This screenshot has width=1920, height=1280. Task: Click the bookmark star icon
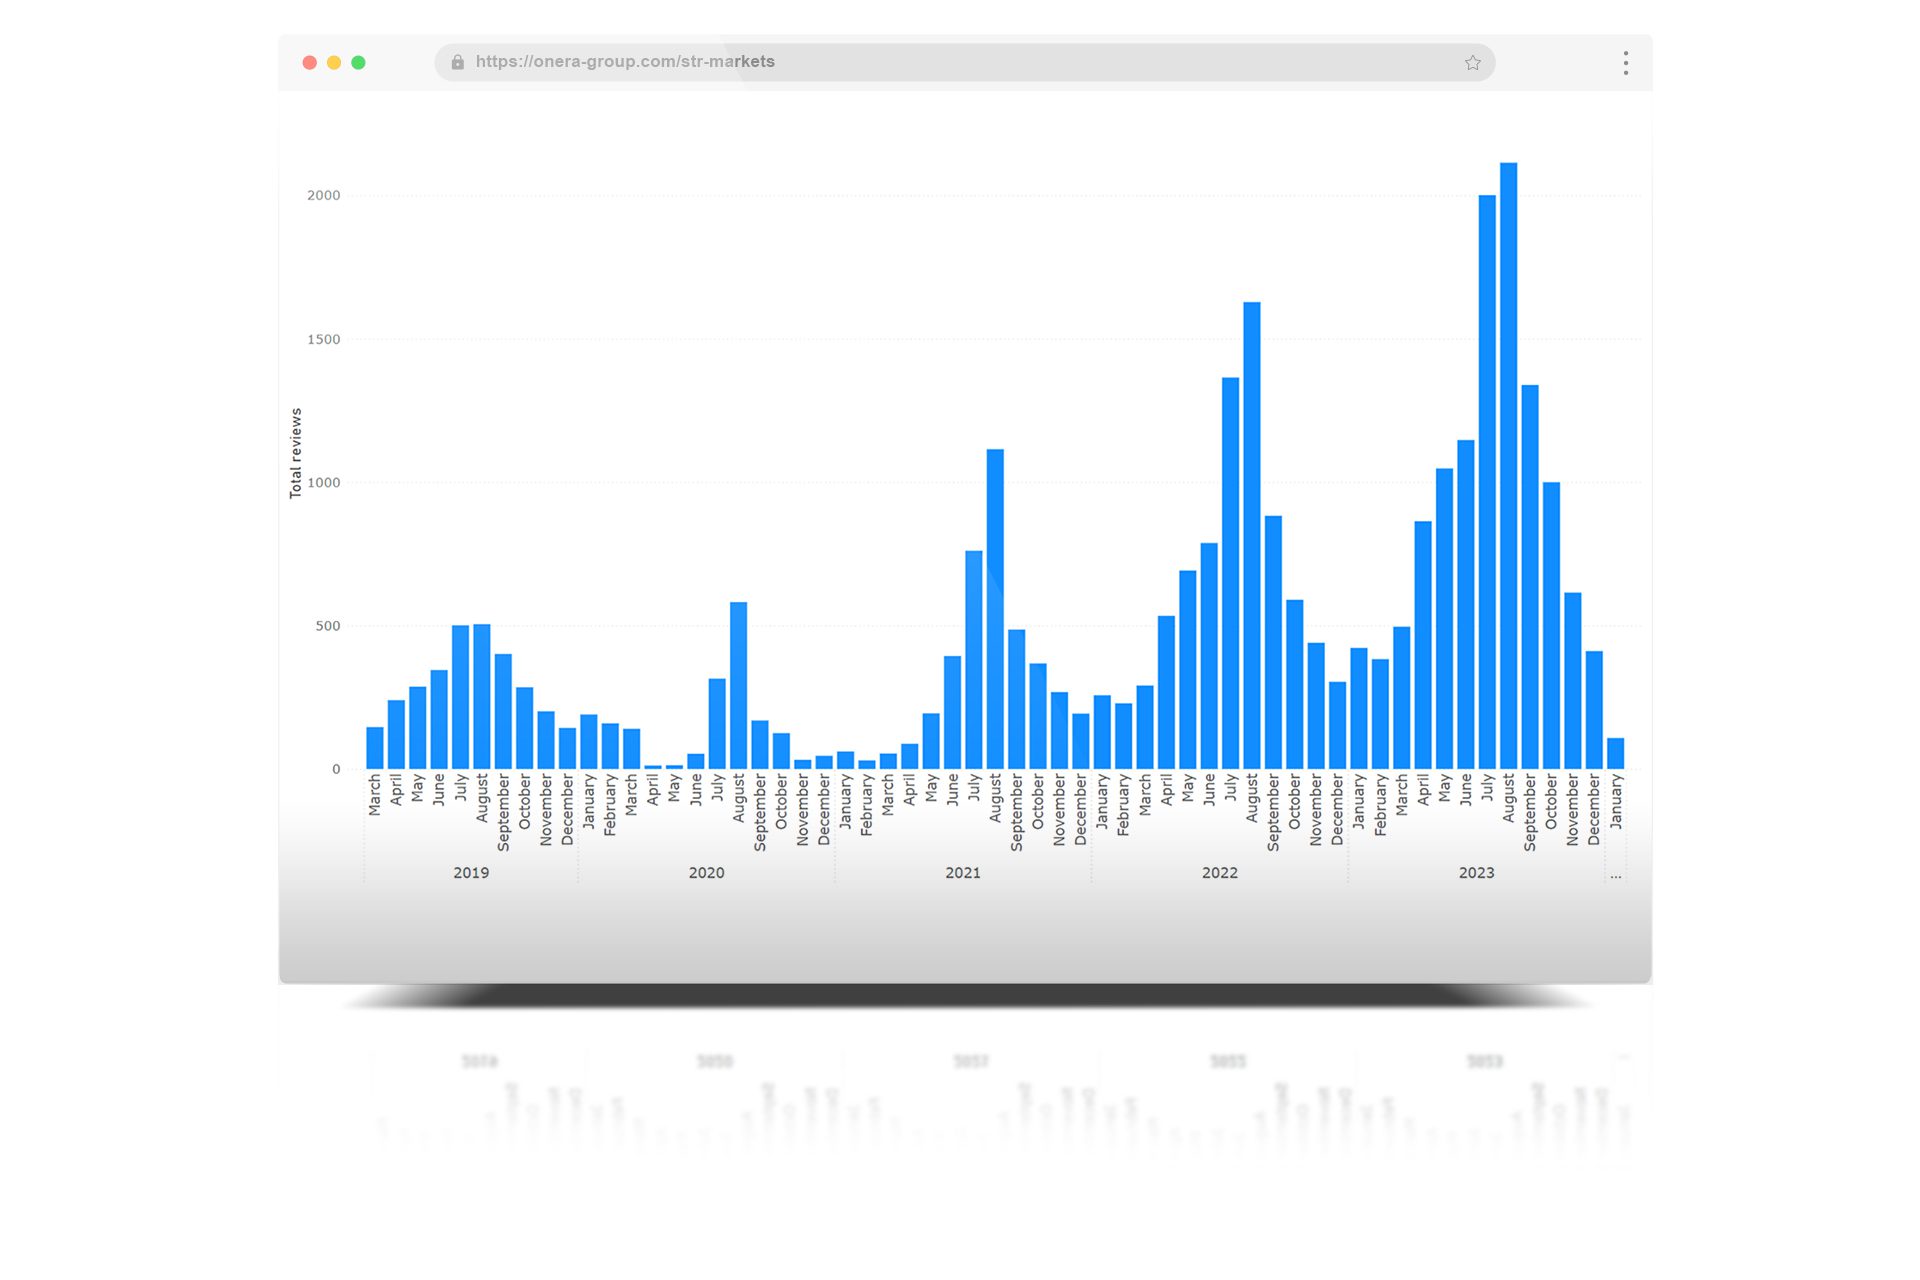click(1472, 63)
